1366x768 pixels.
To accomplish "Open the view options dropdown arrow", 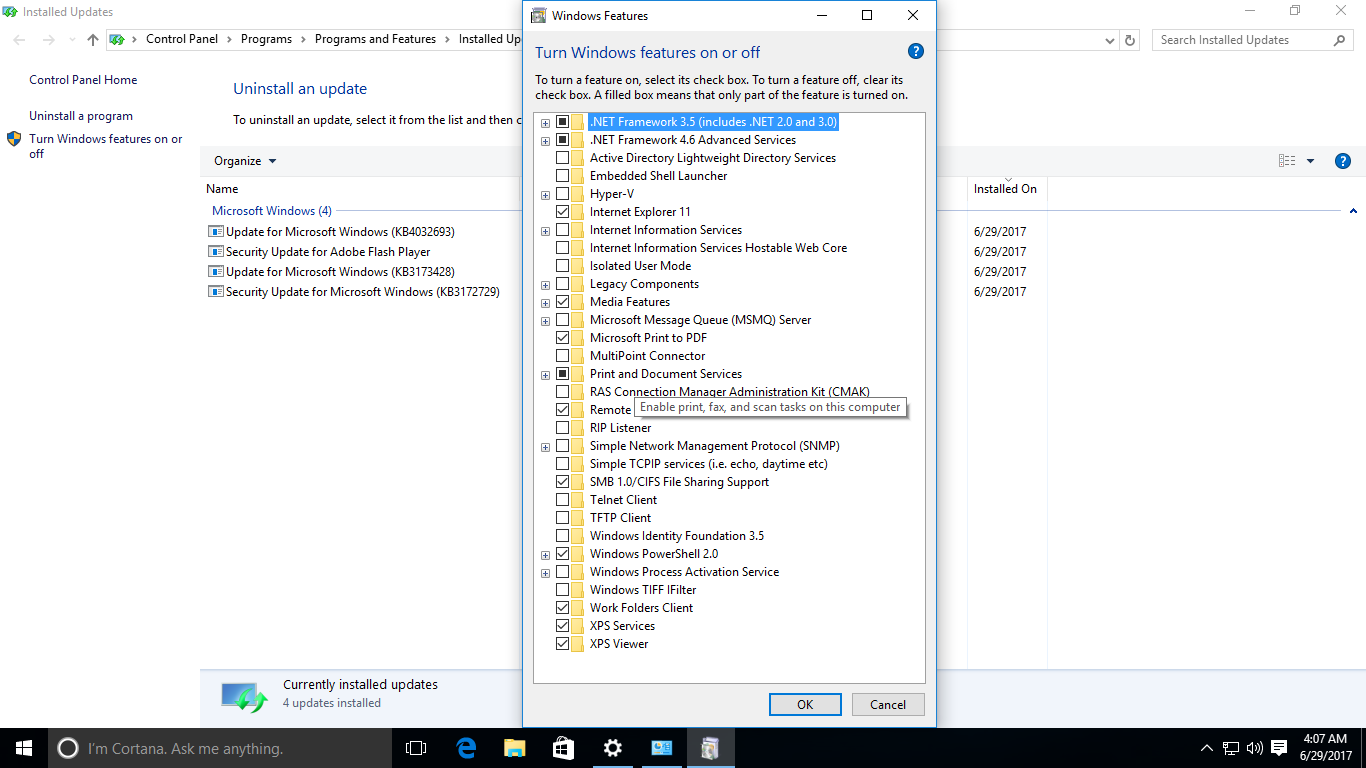I will (x=1310, y=161).
